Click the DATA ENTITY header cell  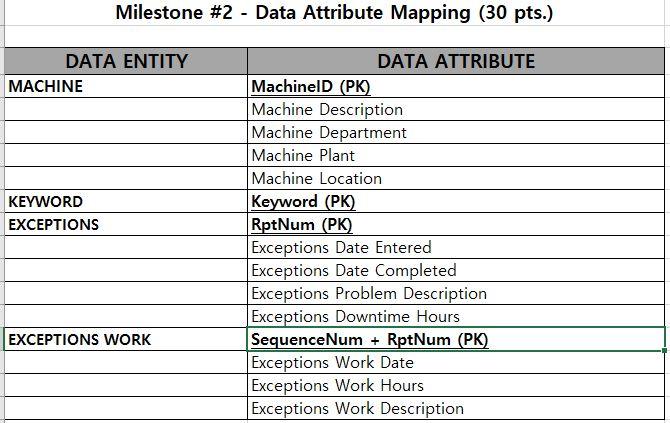pyautogui.click(x=126, y=61)
